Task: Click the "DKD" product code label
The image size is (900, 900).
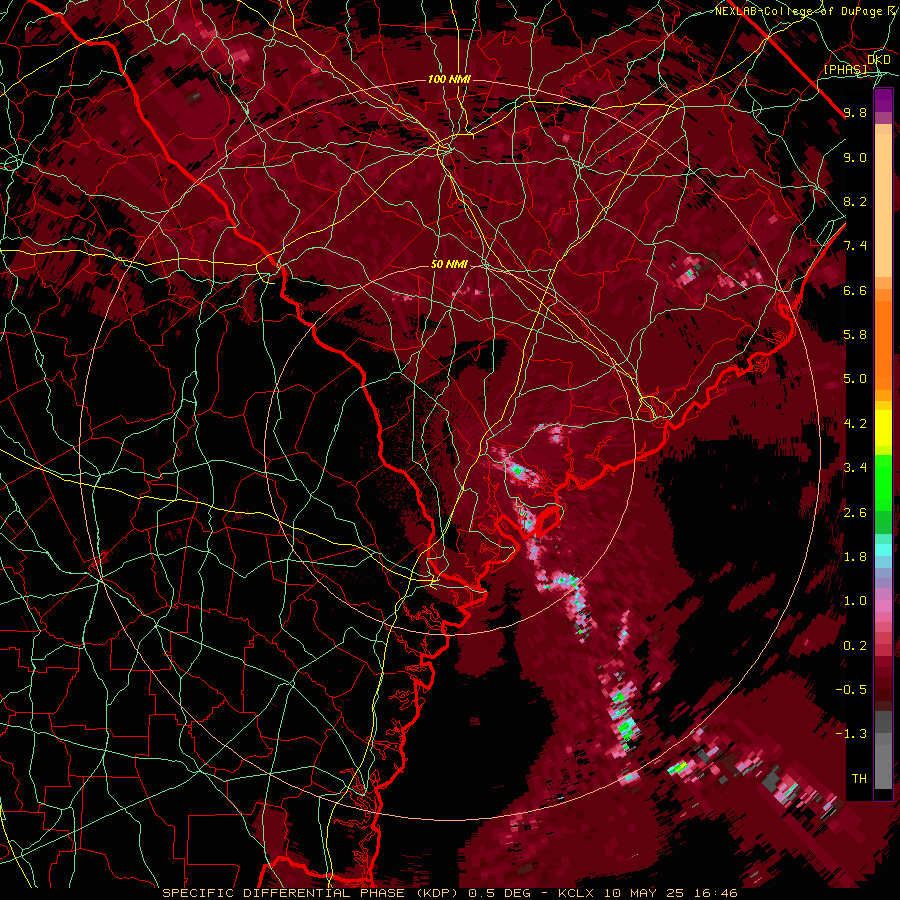Action: point(879,59)
